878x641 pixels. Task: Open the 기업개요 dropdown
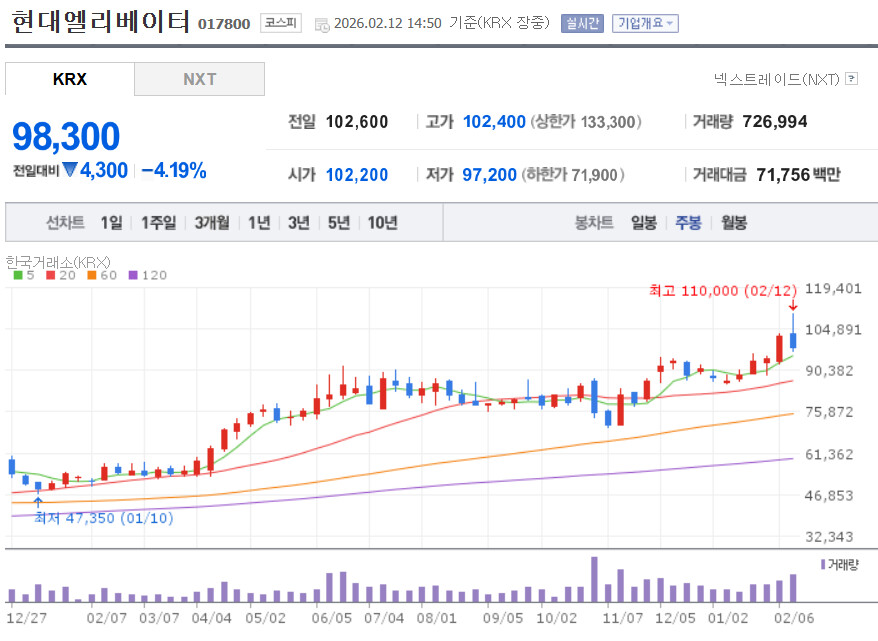(645, 24)
